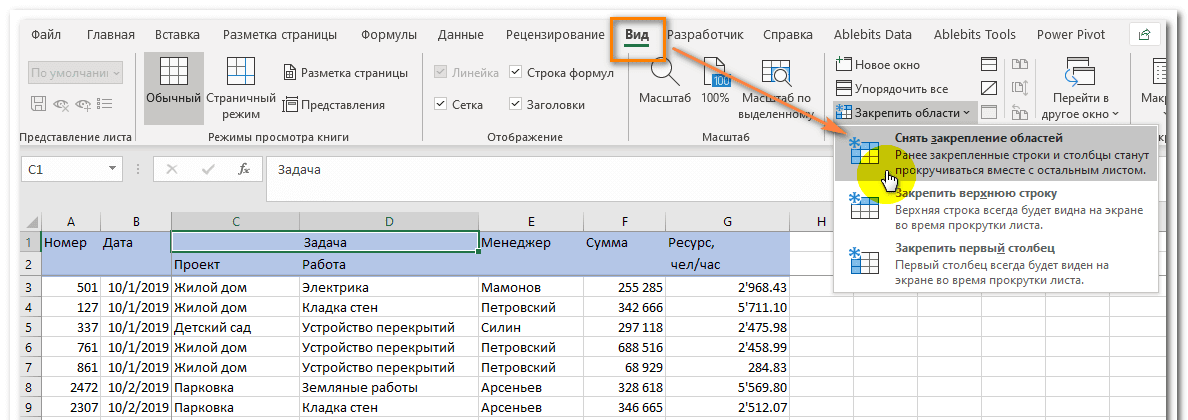The height and width of the screenshot is (420, 1188).
Task: Click the Разметка страницы view button in the ribbon
Action: (x=345, y=73)
